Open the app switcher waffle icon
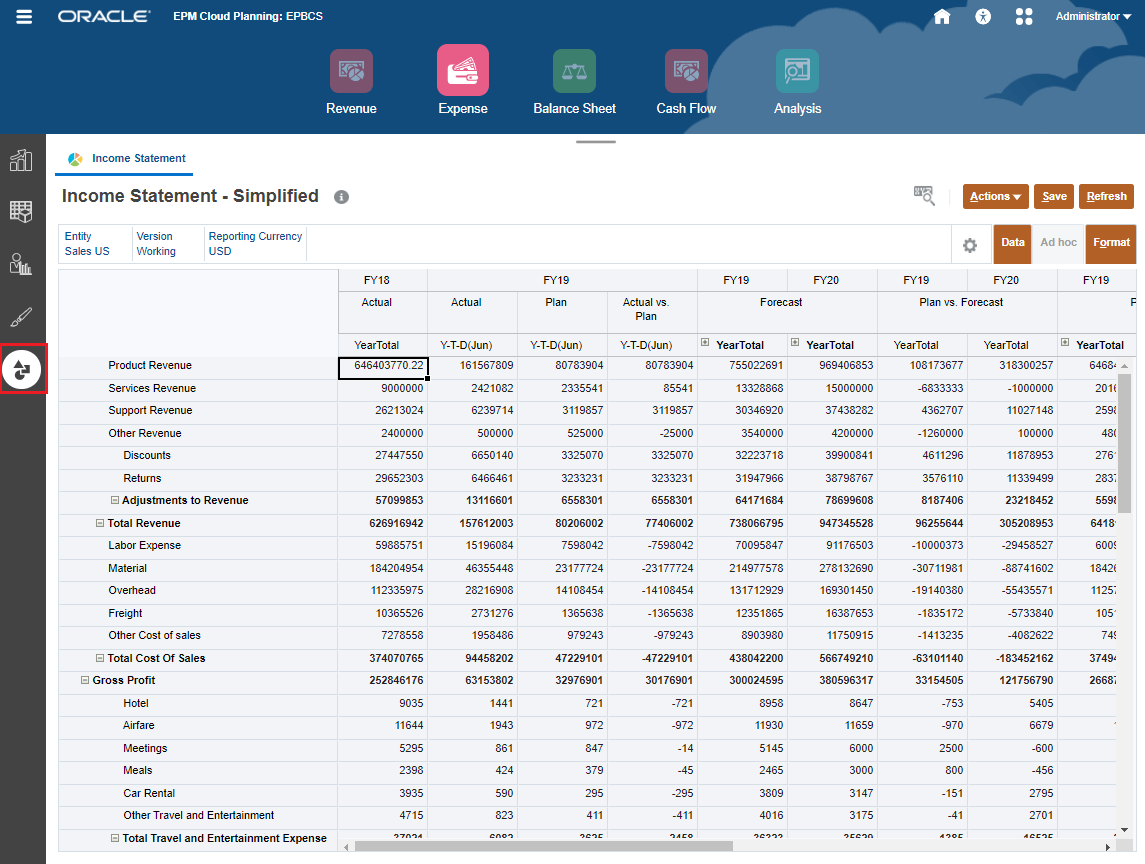This screenshot has height=864, width=1145. [1023, 16]
